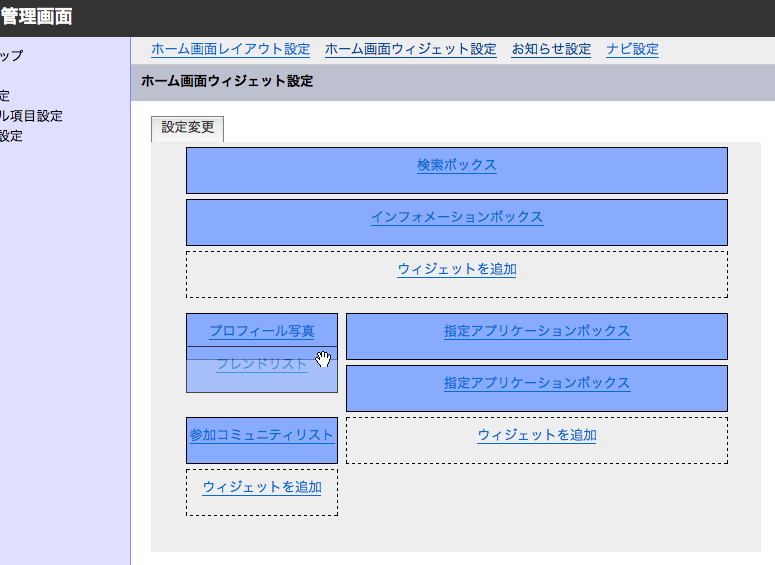
Task: Select the プロフィール写真 widget
Action: pyautogui.click(x=261, y=331)
